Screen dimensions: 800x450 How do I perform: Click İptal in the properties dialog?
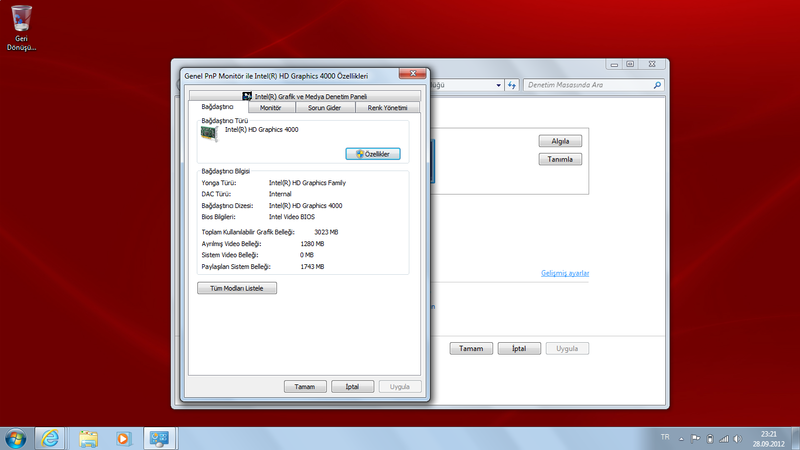click(x=353, y=387)
